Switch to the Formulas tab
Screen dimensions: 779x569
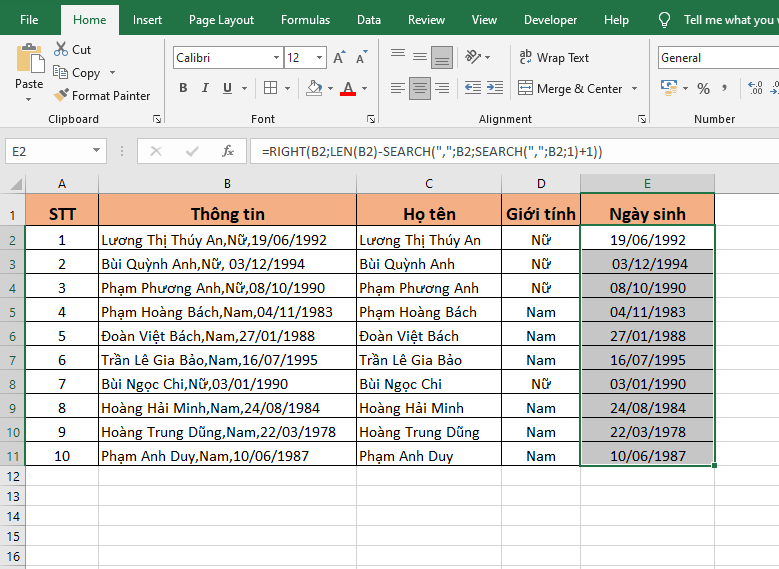pyautogui.click(x=305, y=20)
